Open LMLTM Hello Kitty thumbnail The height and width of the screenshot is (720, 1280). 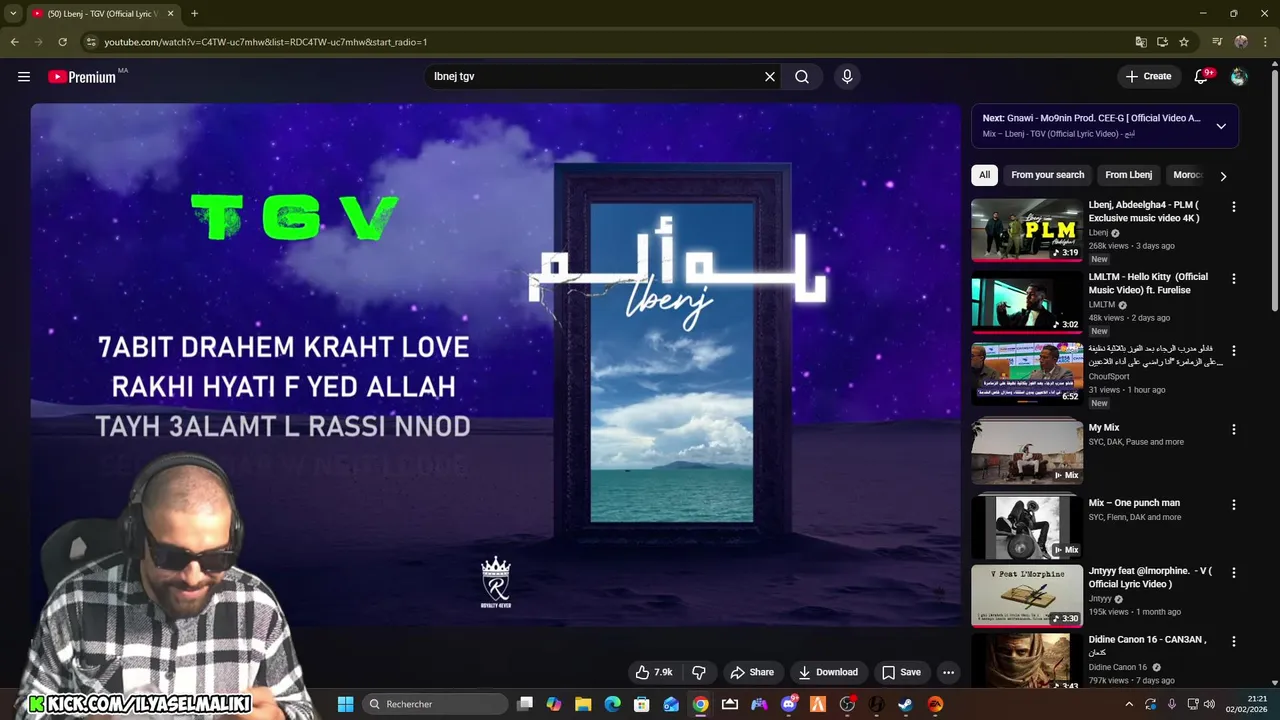(1027, 302)
